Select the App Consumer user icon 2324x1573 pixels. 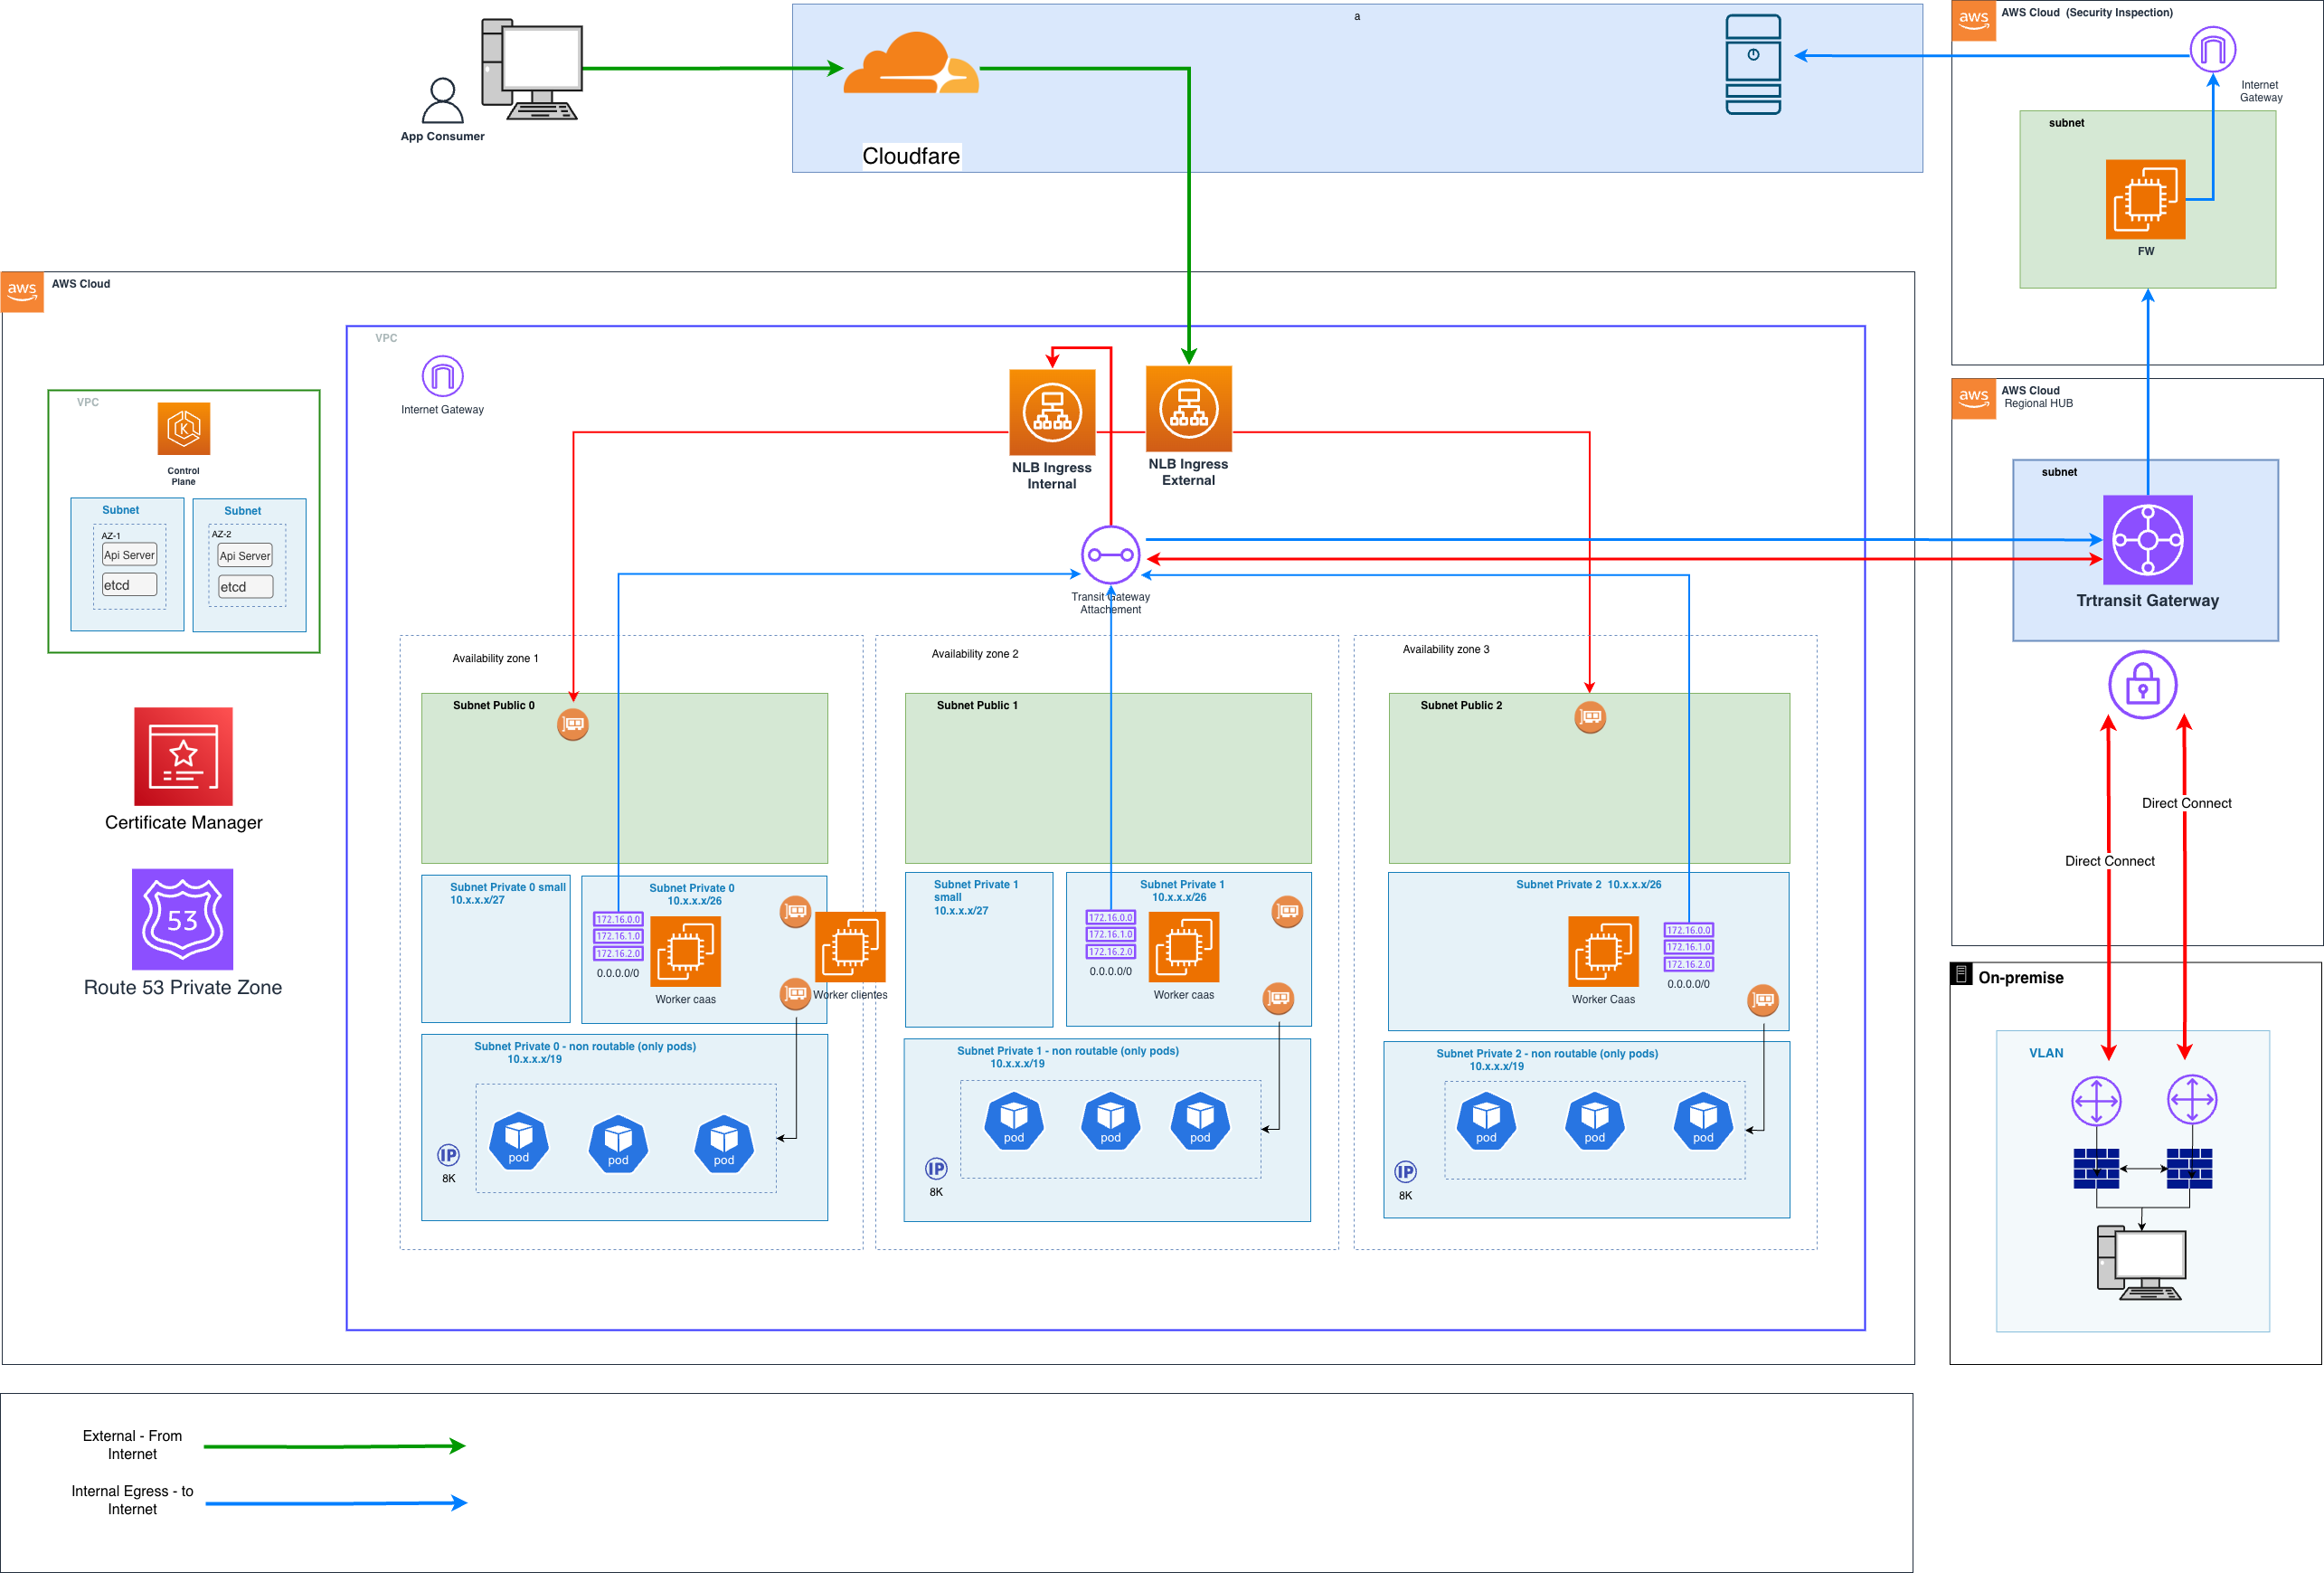tap(442, 100)
